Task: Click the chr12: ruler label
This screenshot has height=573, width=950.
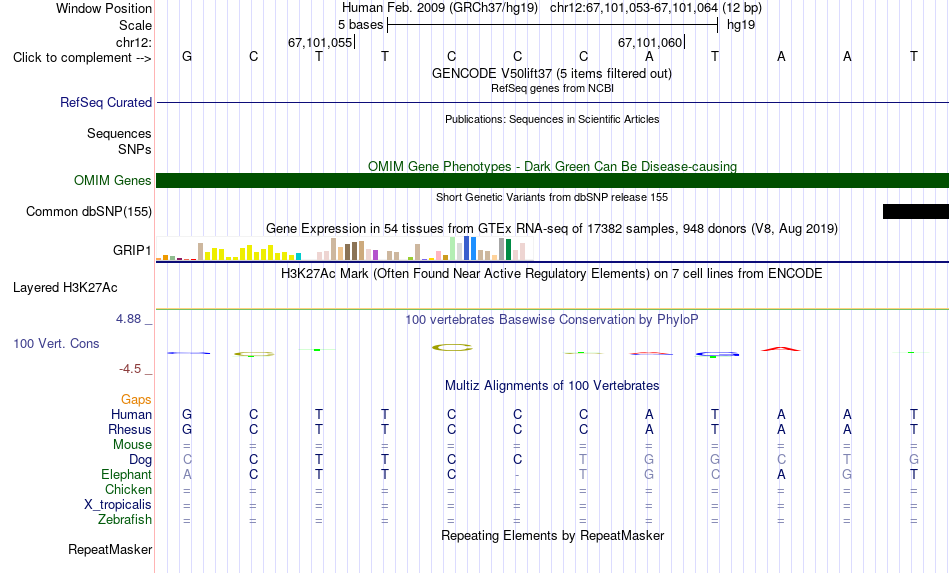Action: click(133, 42)
